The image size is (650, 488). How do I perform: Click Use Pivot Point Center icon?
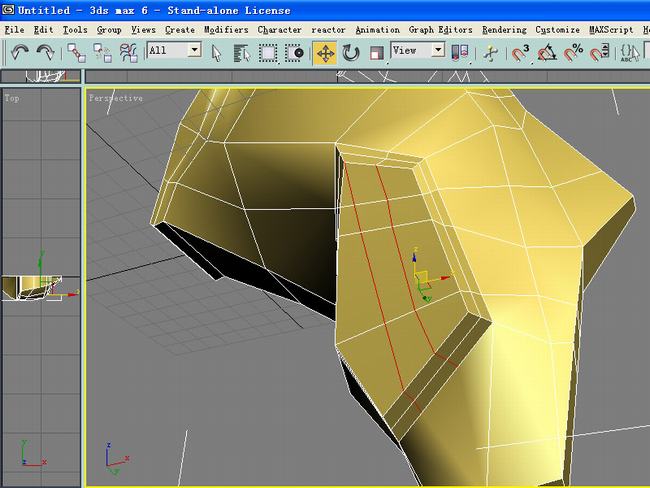click(460, 53)
